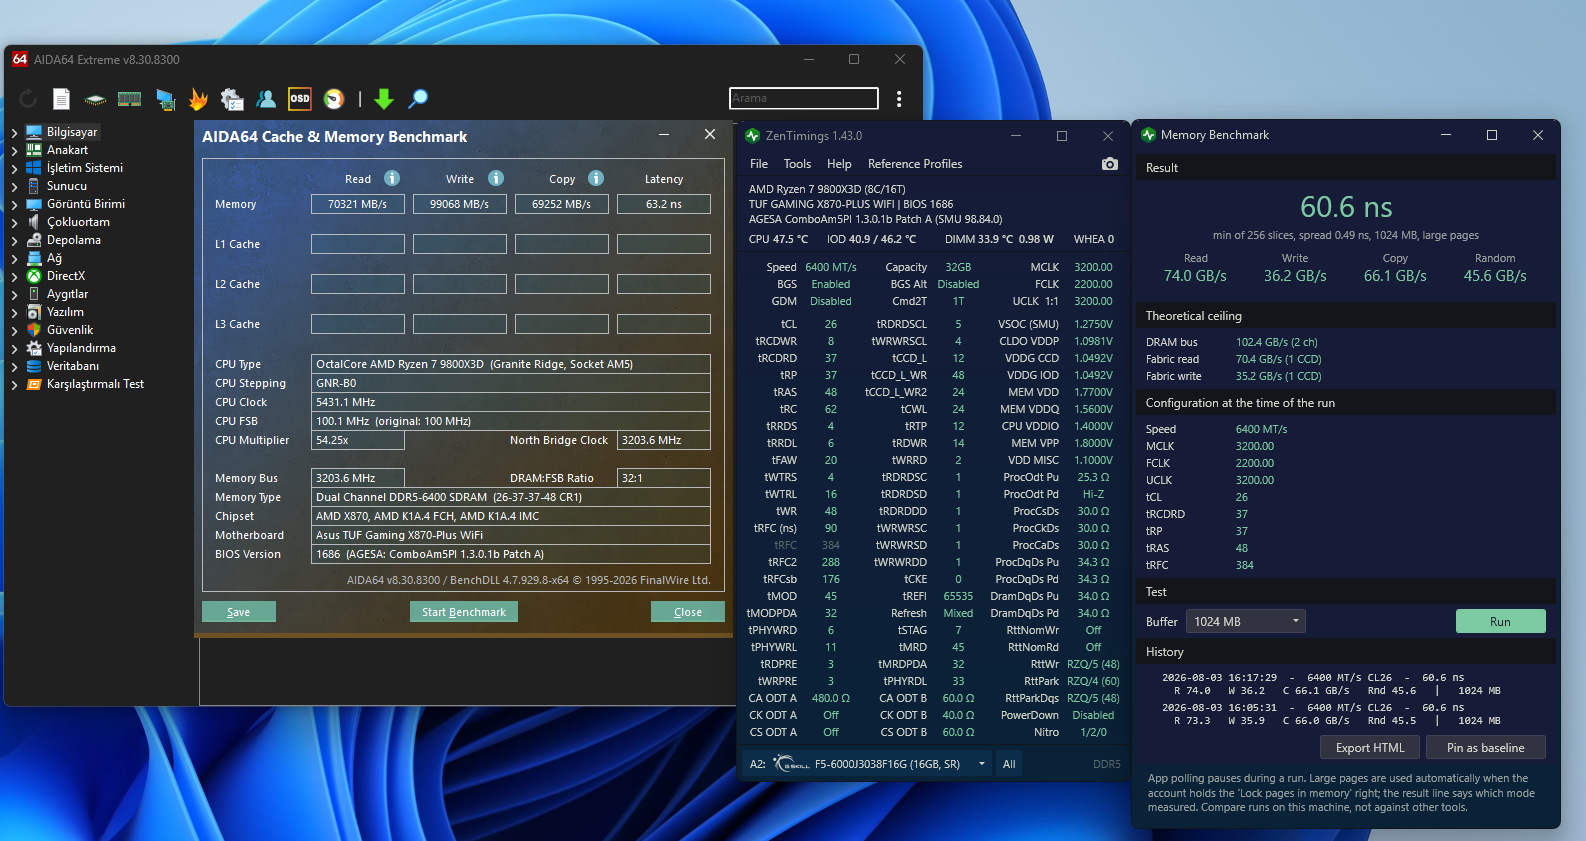Click the Memory Write 99068 MB/s field

pyautogui.click(x=460, y=204)
